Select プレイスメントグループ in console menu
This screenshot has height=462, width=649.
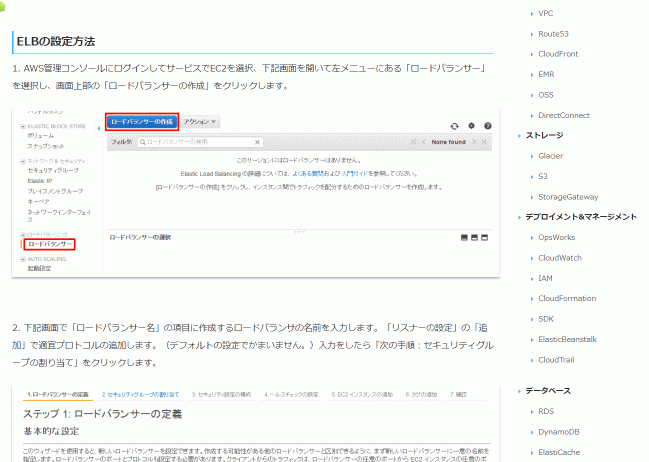coord(55,191)
